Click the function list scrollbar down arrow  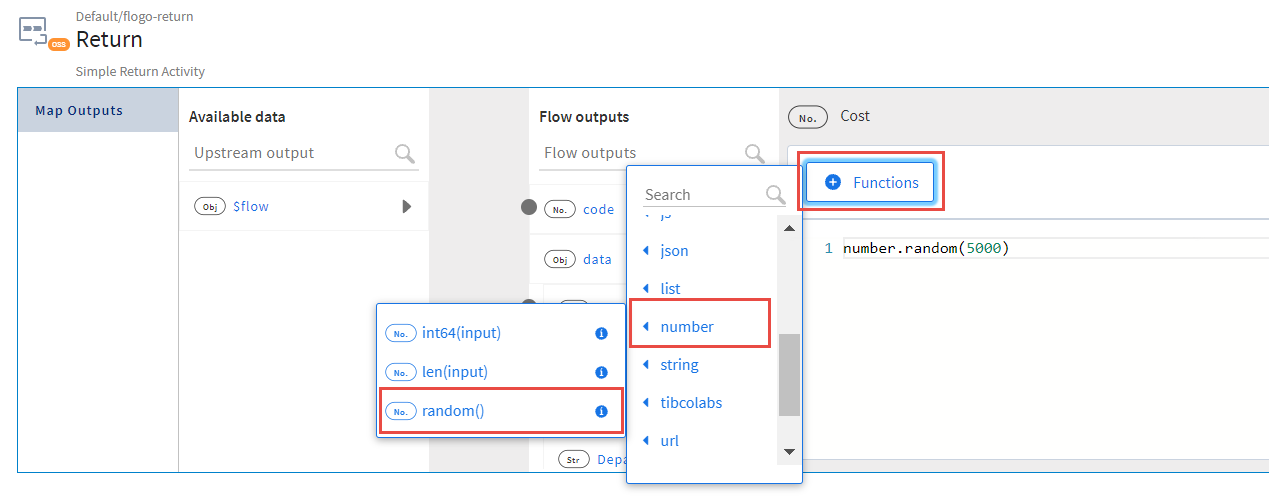tap(789, 451)
